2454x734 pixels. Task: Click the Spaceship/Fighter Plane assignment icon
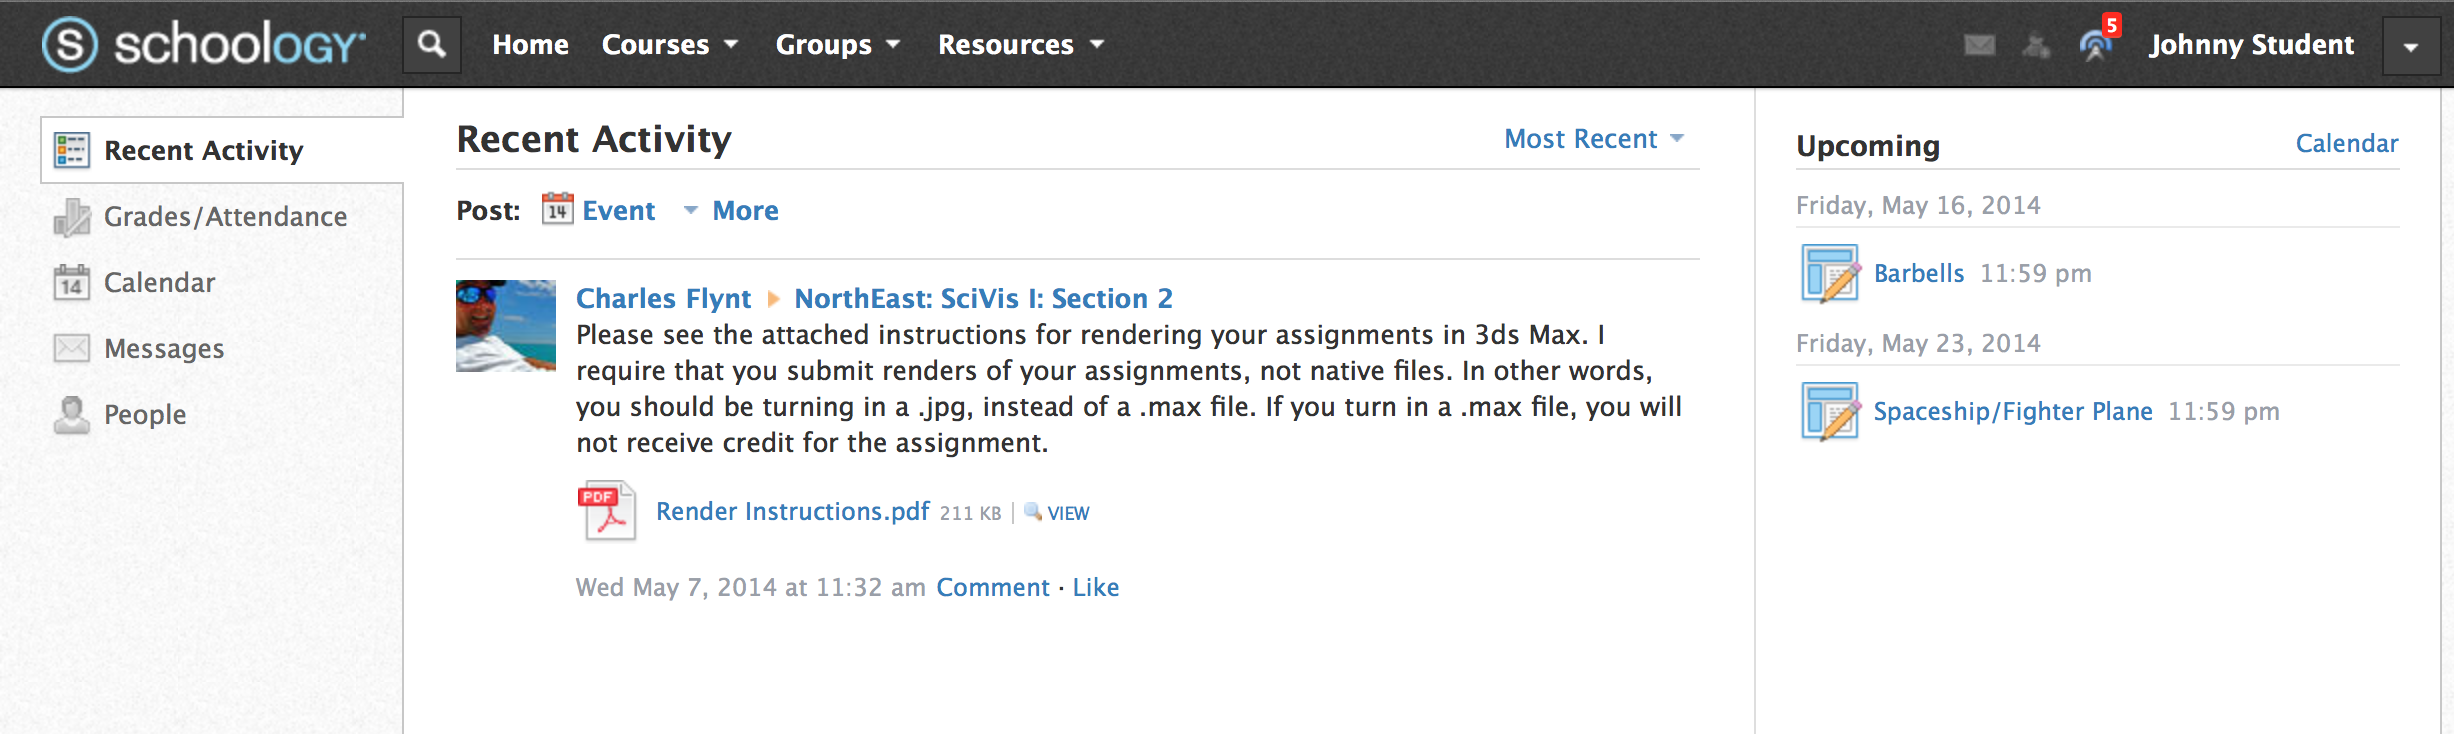[1830, 411]
